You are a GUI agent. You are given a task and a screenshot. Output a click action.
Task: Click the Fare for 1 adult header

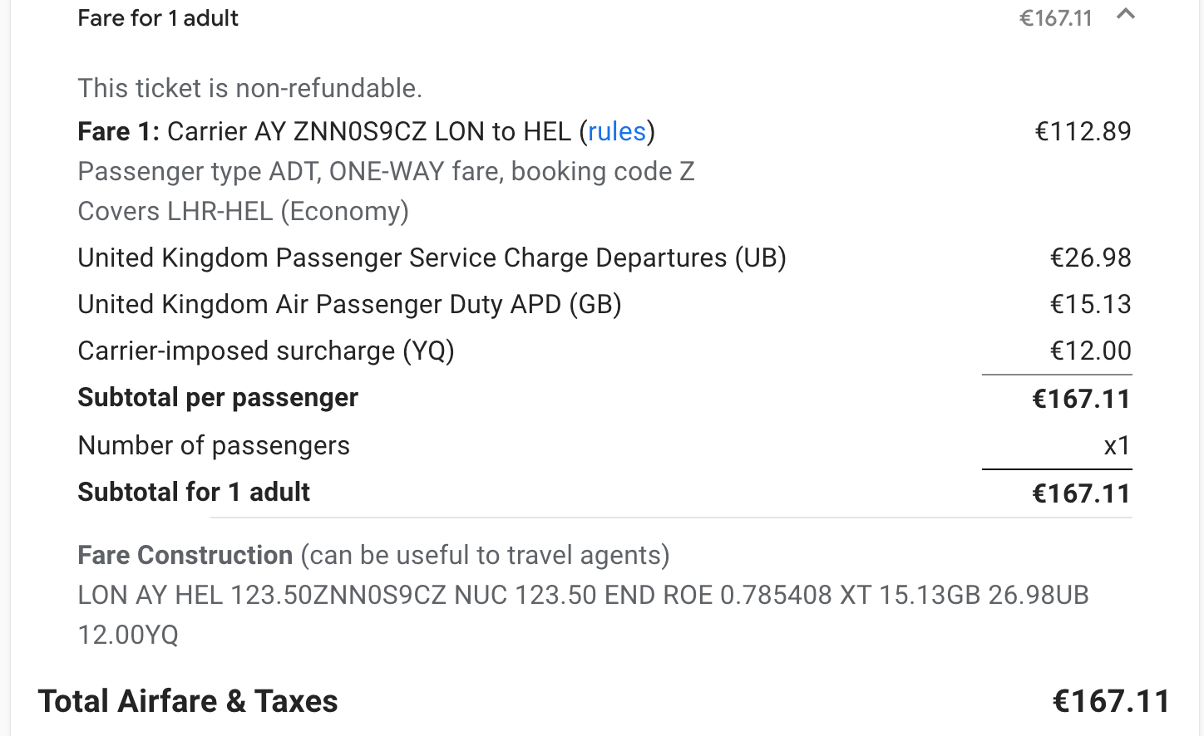pyautogui.click(x=158, y=18)
